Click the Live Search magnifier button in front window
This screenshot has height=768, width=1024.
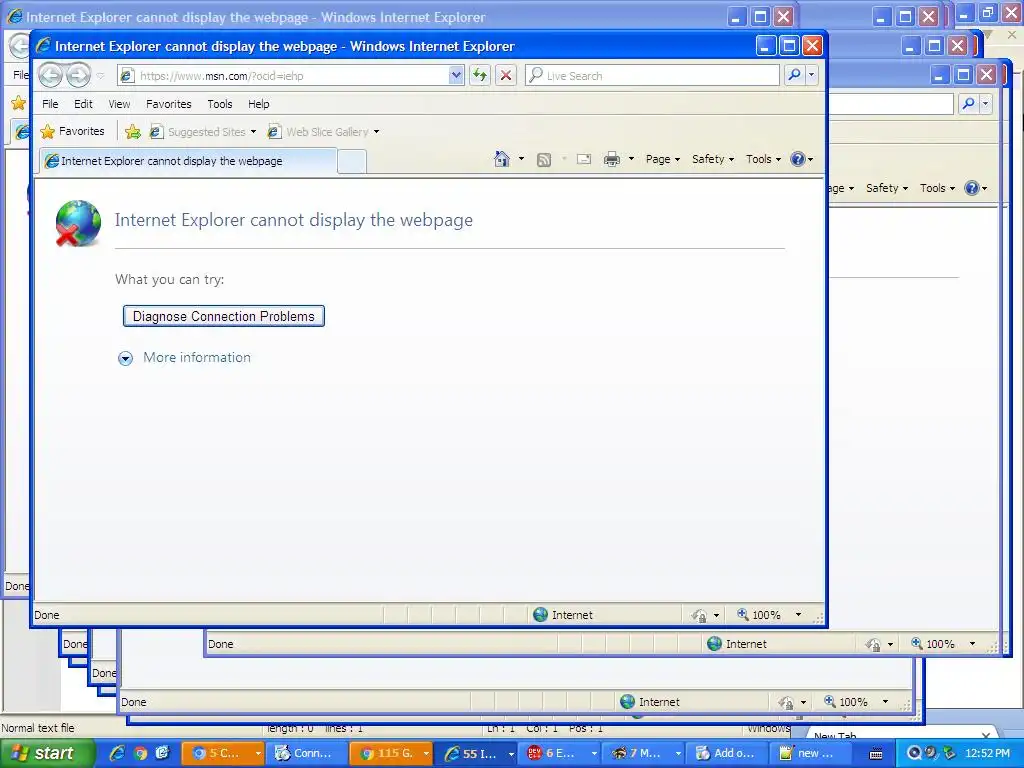click(793, 75)
